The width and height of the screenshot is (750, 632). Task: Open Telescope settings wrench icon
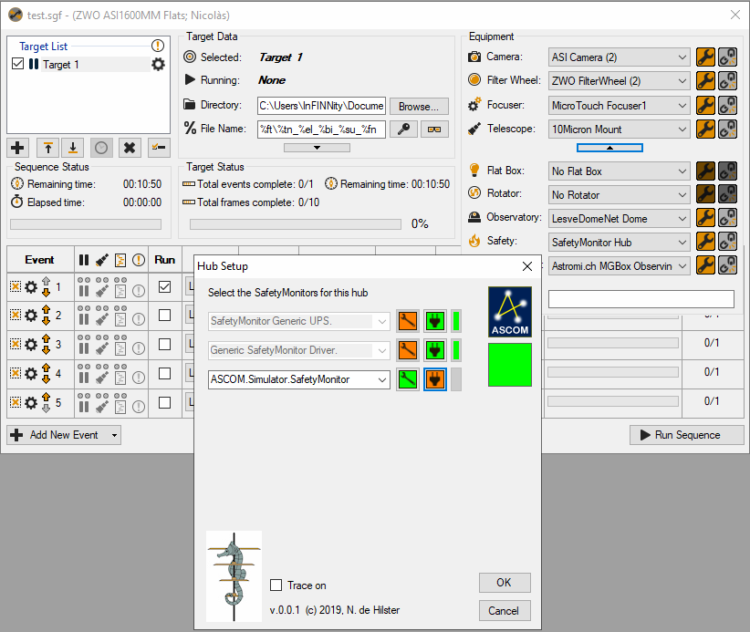[x=705, y=129]
